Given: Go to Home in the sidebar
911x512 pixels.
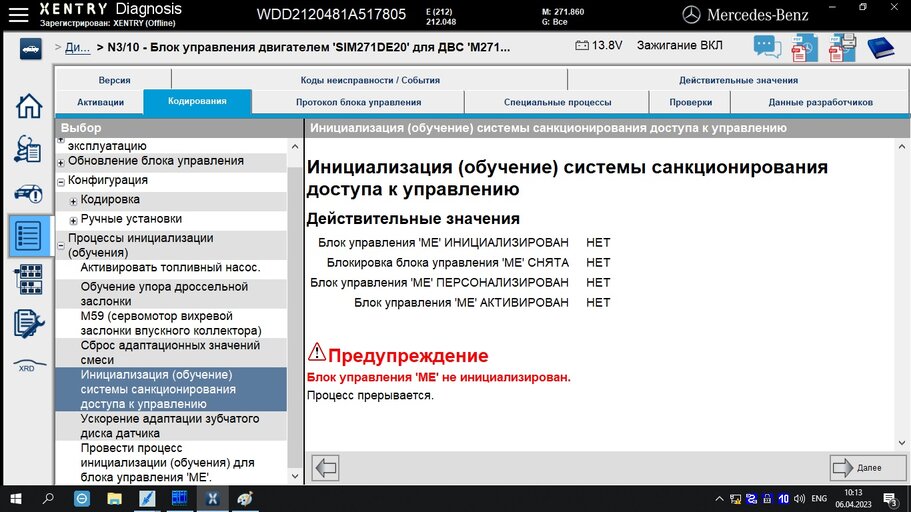Looking at the screenshot, I should coord(28,106).
